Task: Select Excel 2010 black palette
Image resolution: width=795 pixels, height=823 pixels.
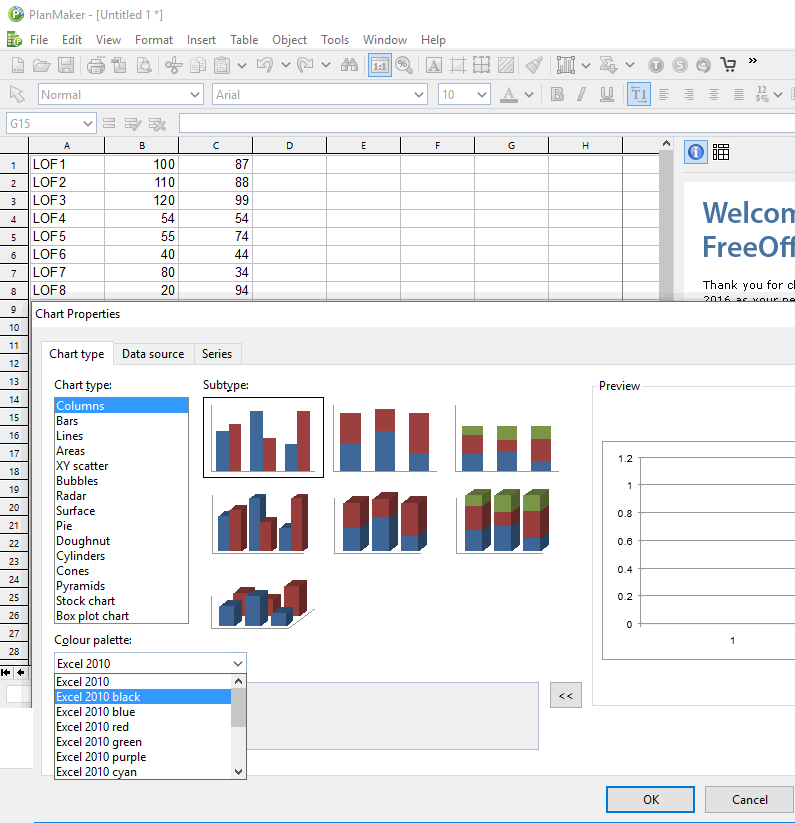Action: point(143,697)
